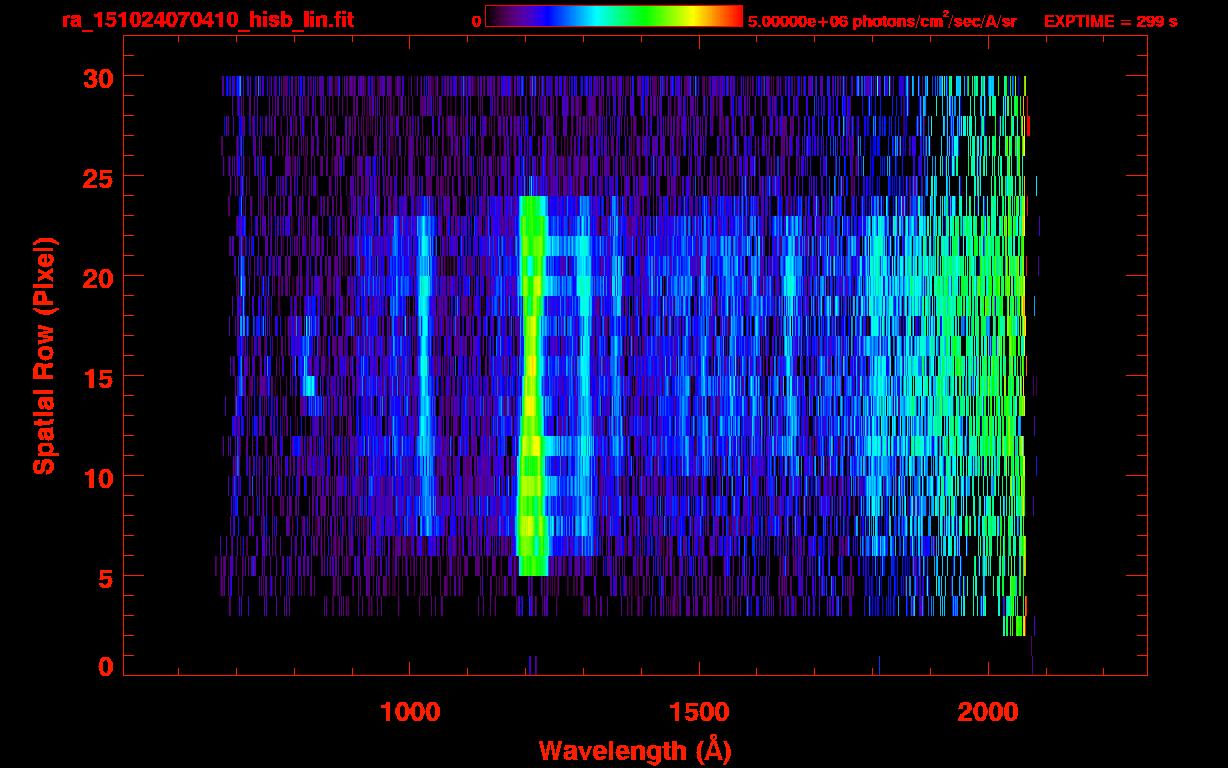
Task: Click the bright yellow-green emission line near 1216 Å
Action: (532, 386)
